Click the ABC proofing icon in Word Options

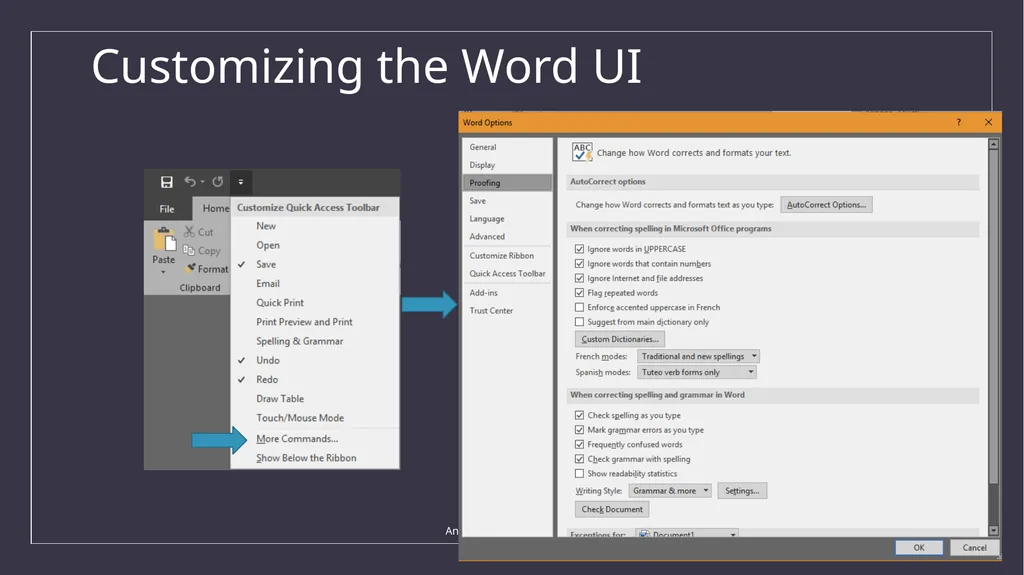[582, 152]
